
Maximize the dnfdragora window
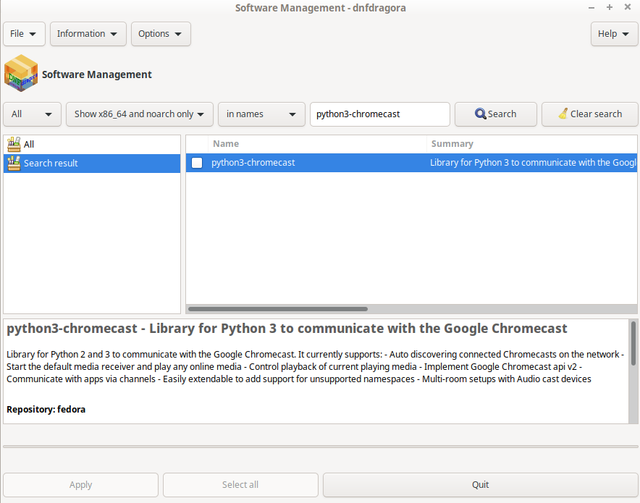click(x=609, y=7)
